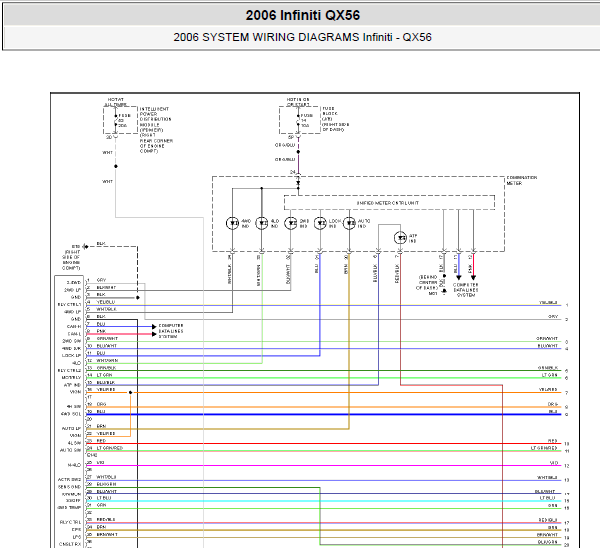Click pin 25 'VIO' wire label on left
The height and width of the screenshot is (548, 600).
(100, 463)
